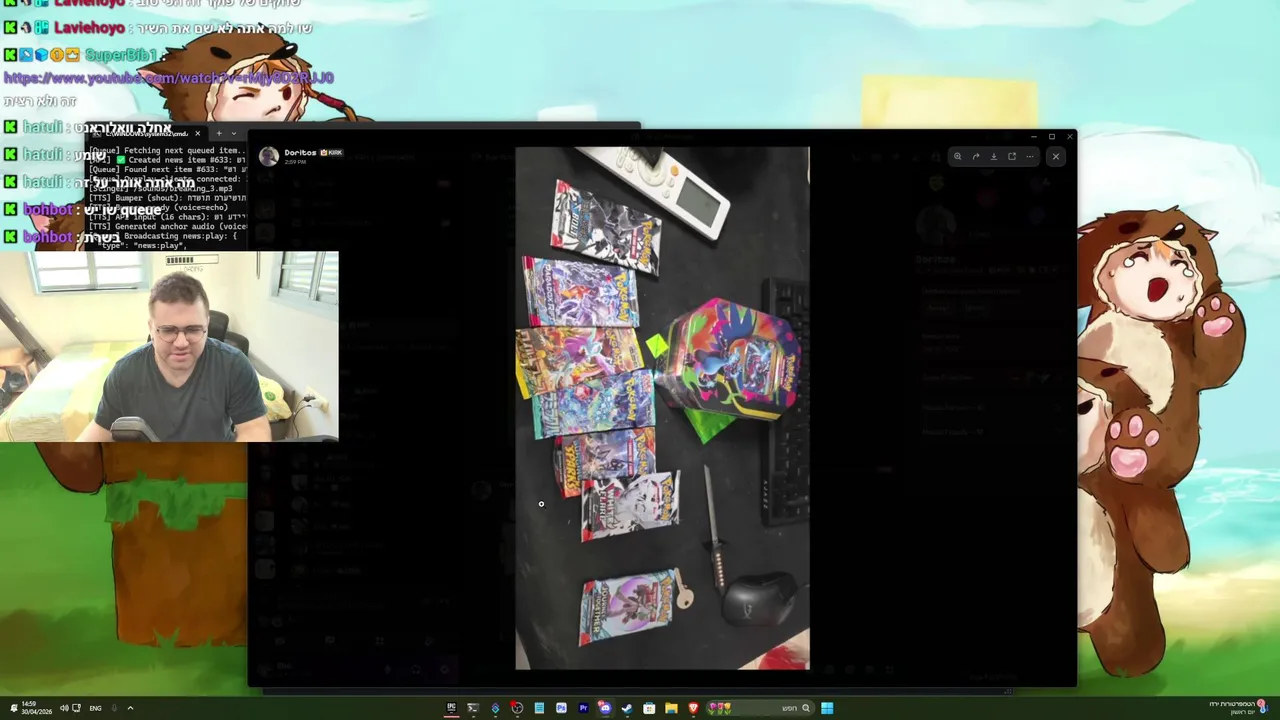Switch to Discord in the taskbar
This screenshot has height=720, width=1280.
(605, 708)
